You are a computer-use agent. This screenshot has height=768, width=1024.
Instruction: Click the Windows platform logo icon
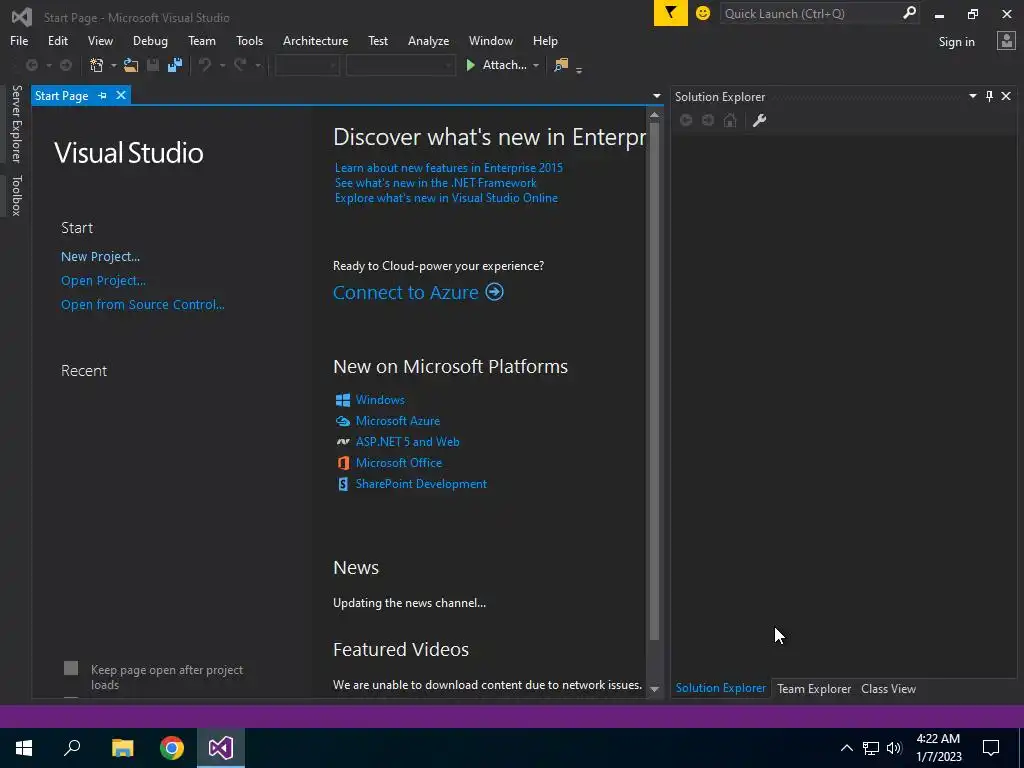pos(343,400)
